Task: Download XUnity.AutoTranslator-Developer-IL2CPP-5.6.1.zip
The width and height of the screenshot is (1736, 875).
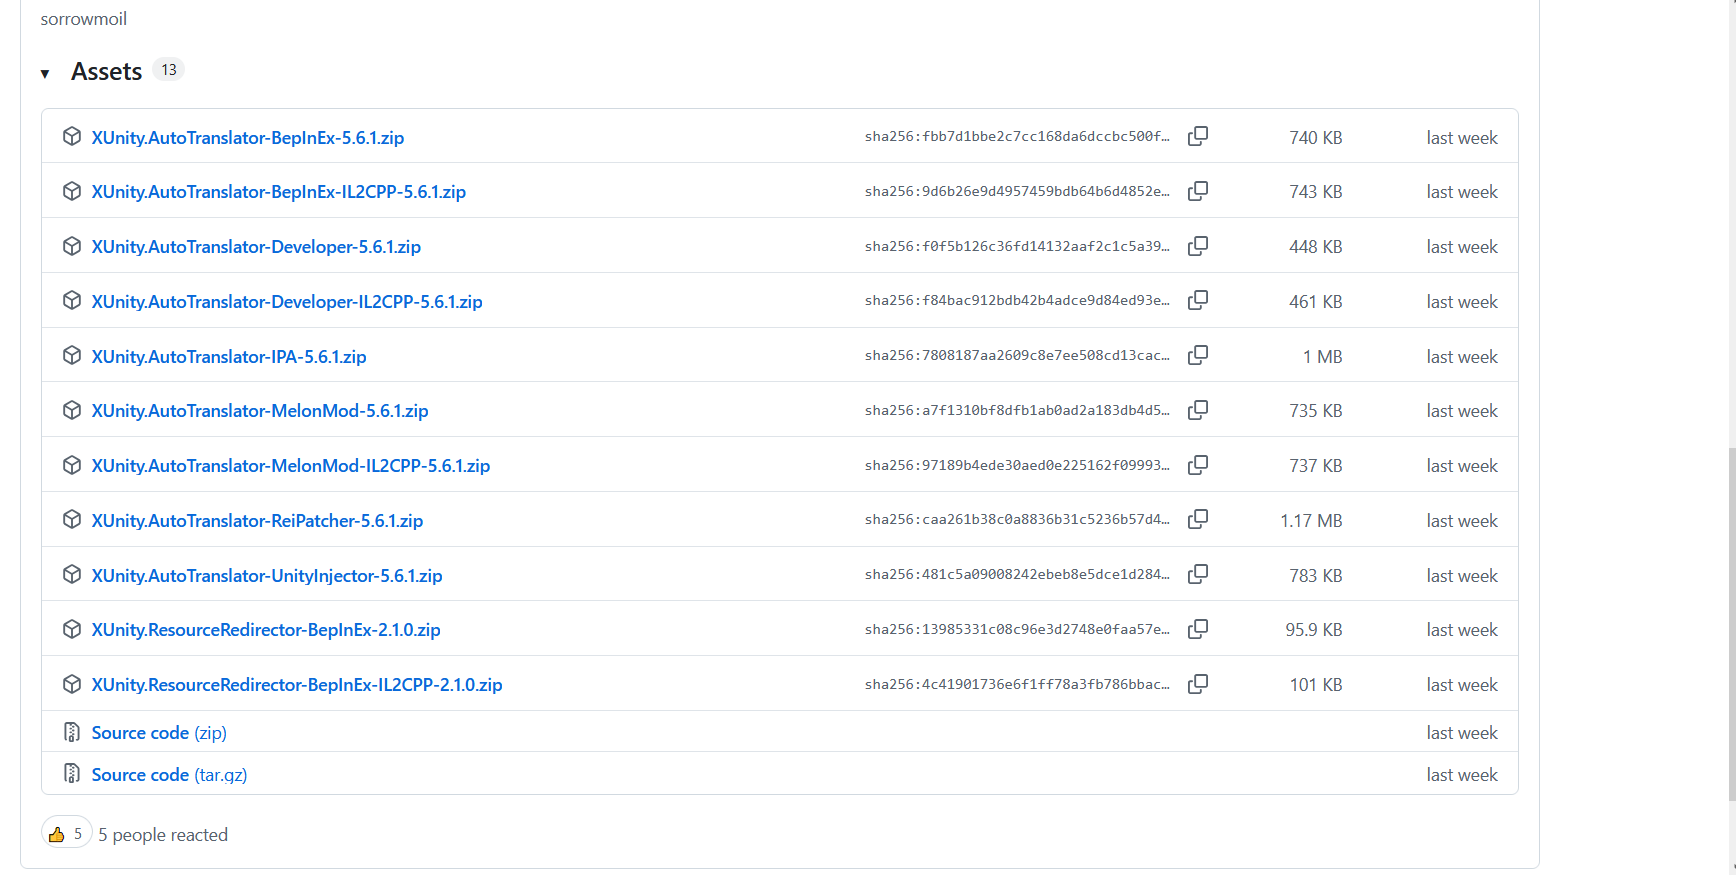Action: [x=287, y=302]
